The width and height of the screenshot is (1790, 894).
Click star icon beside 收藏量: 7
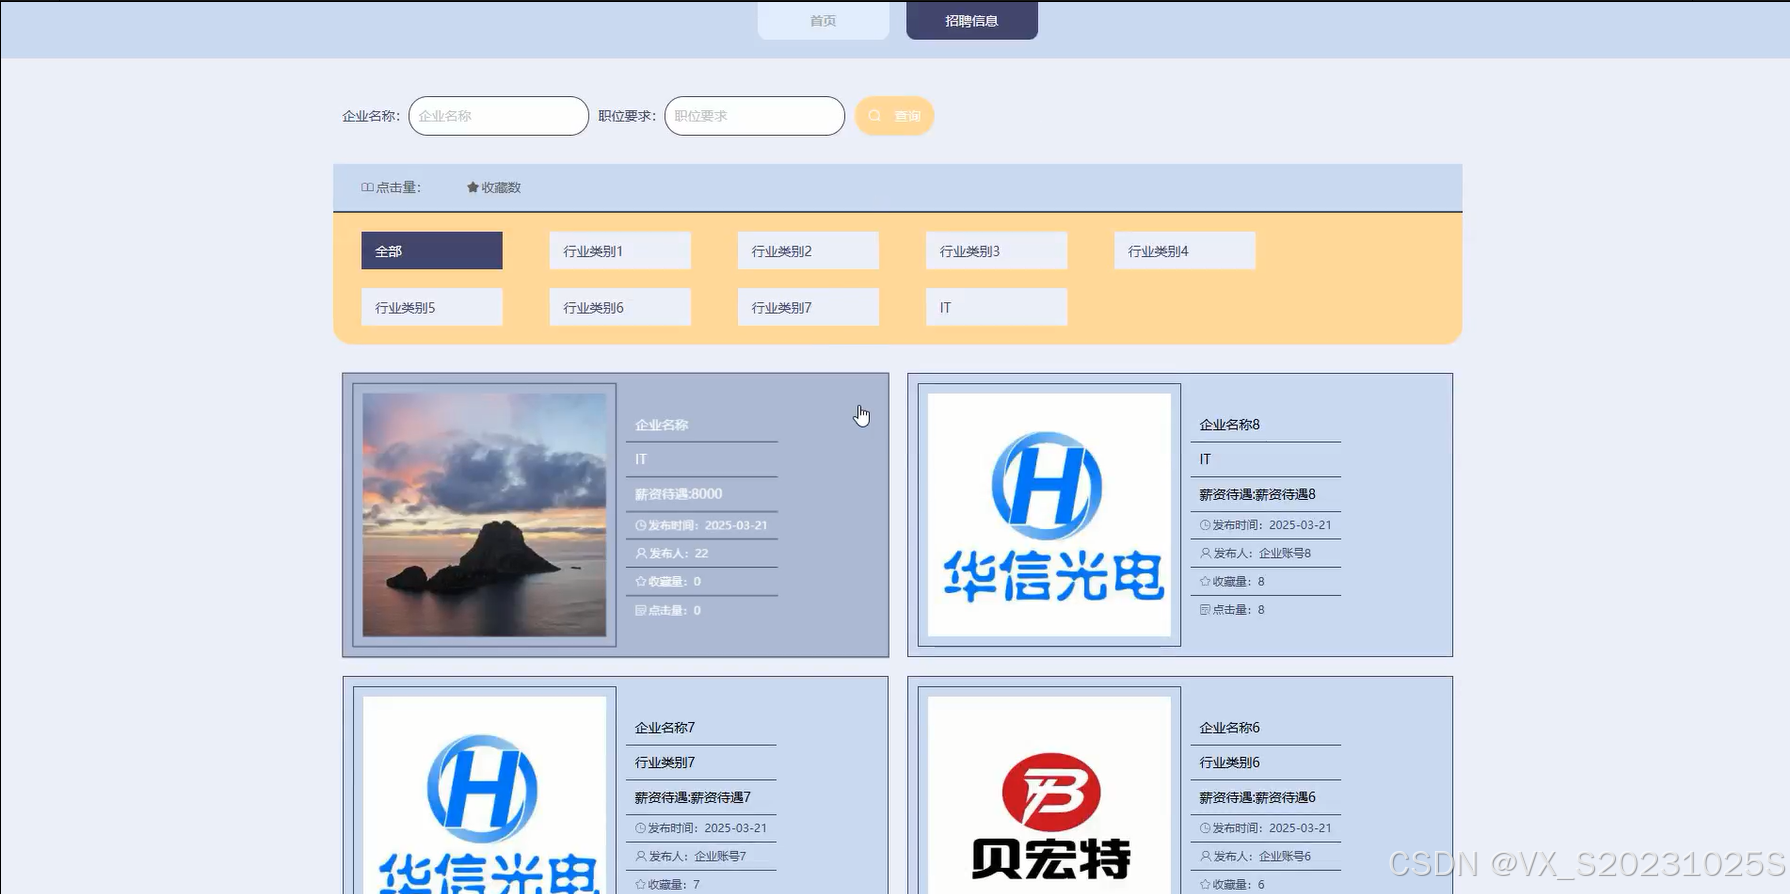click(x=641, y=884)
